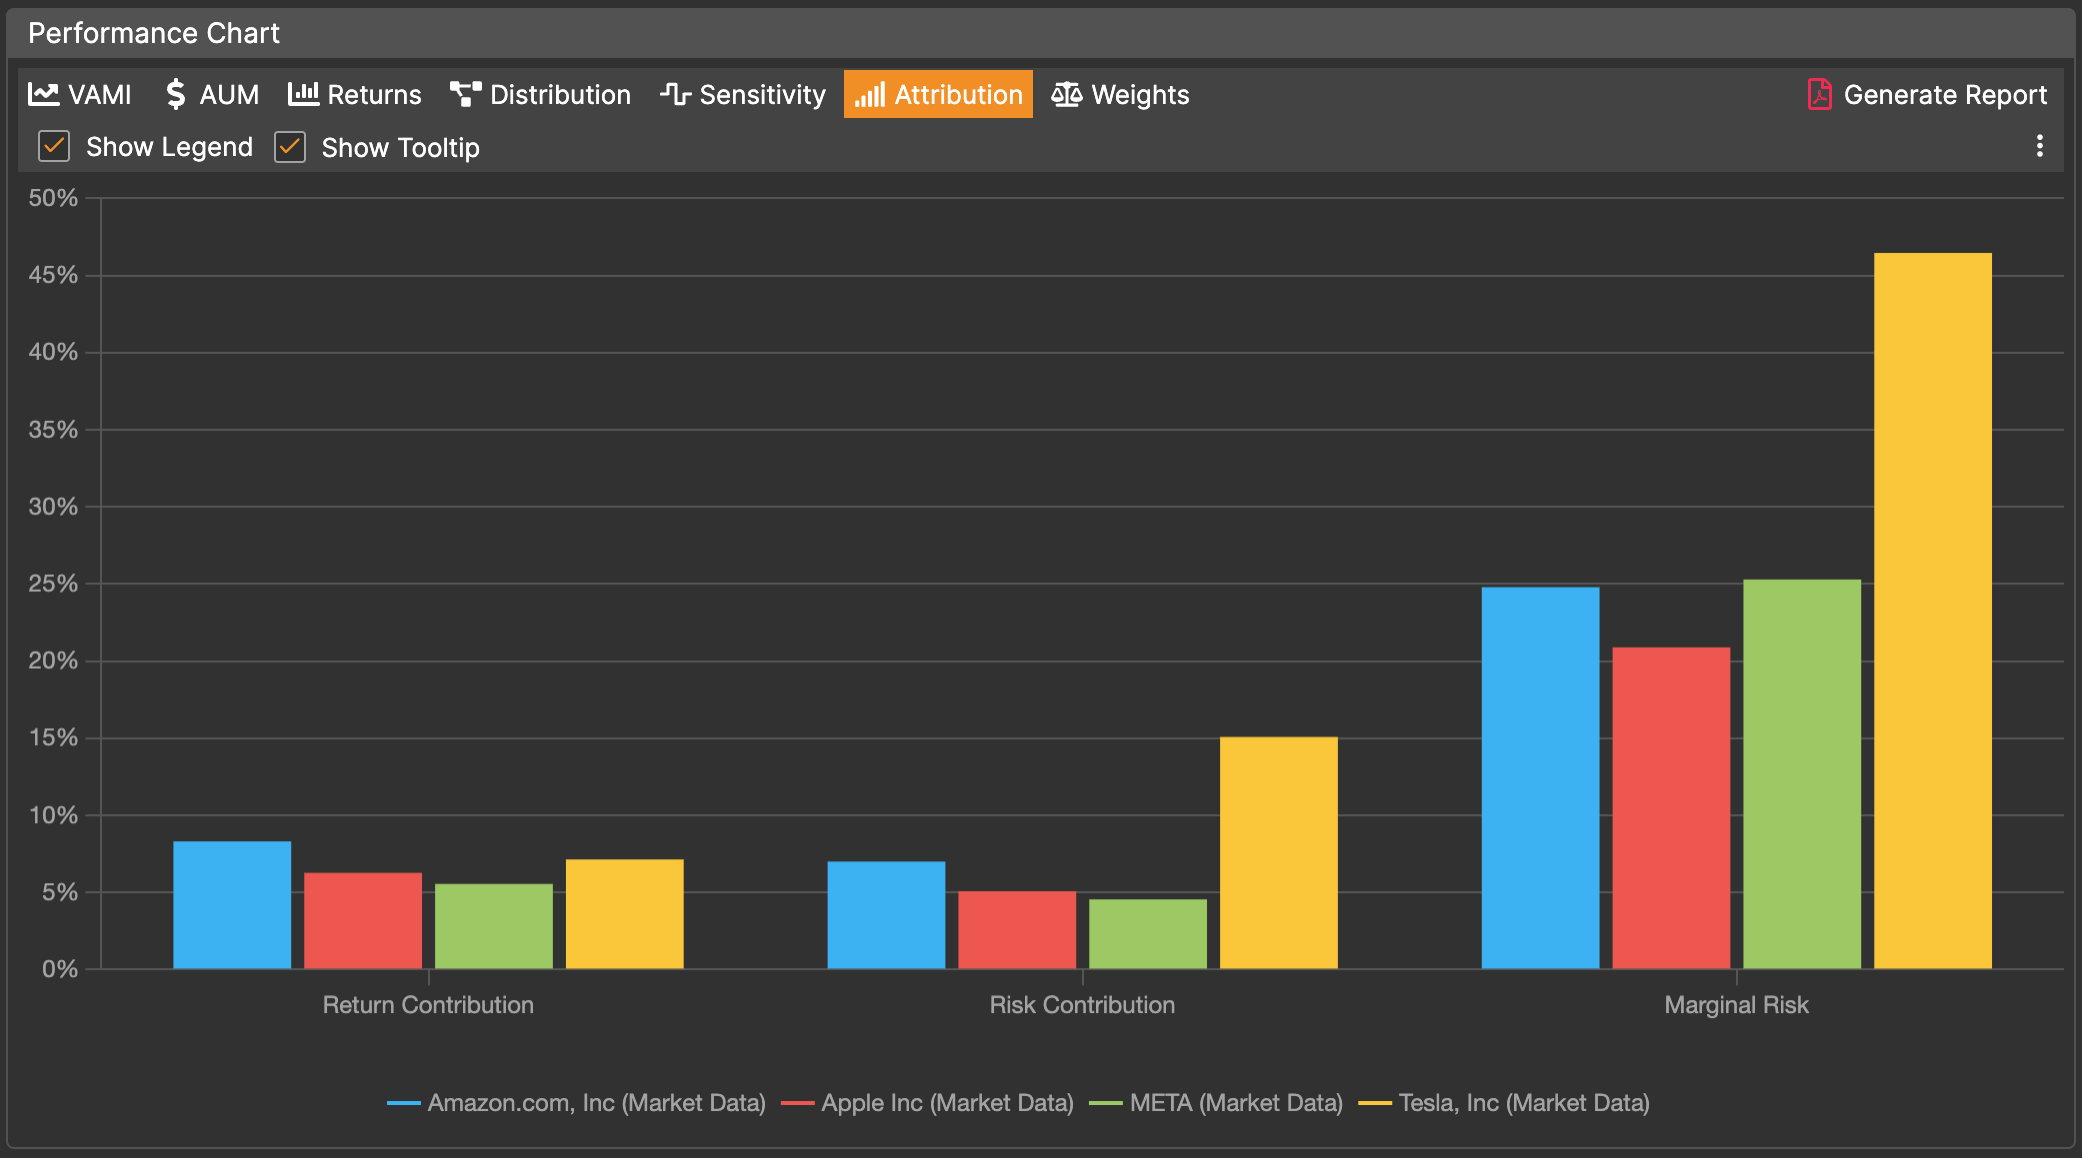The image size is (2082, 1158).
Task: Open the three-dot chart options menu
Action: (2039, 147)
